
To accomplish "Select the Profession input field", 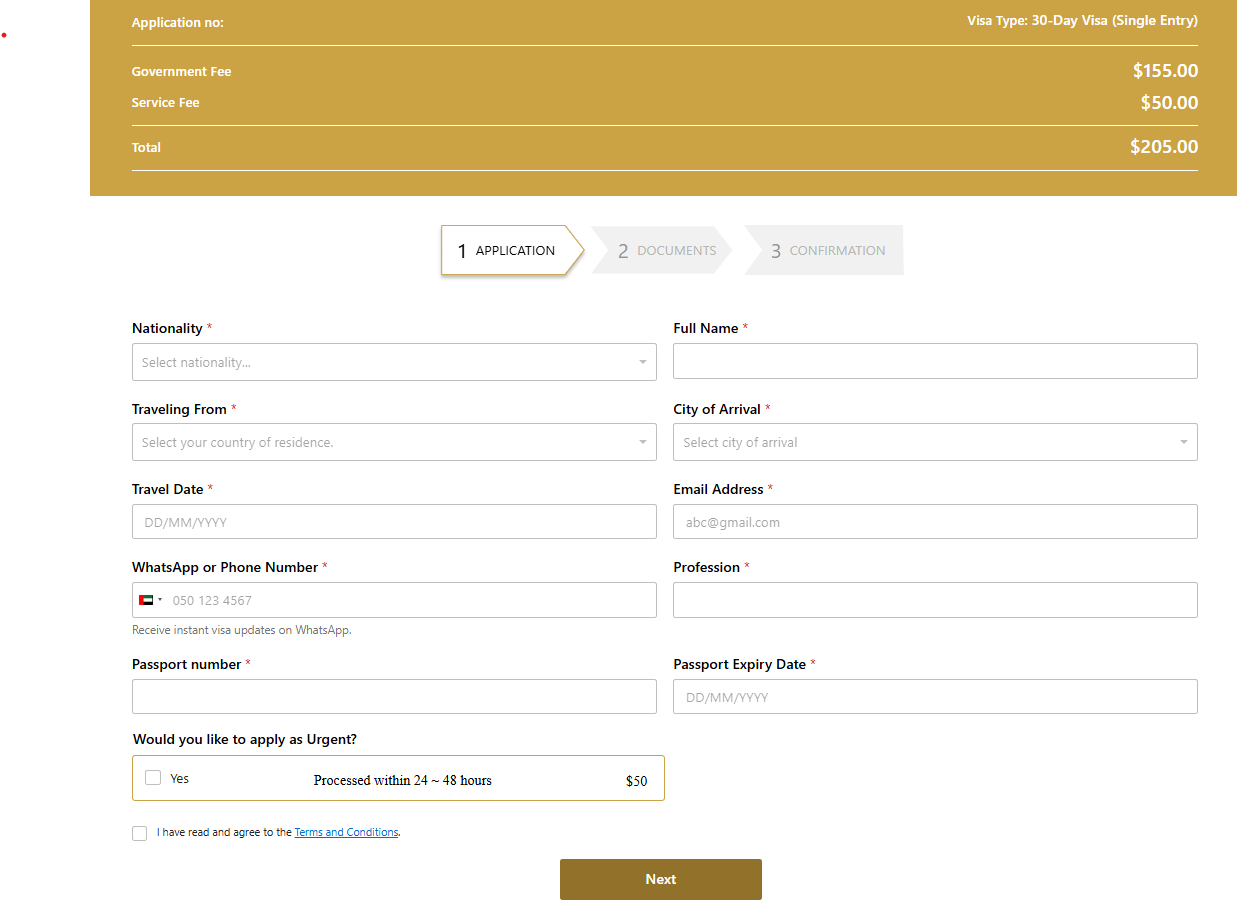I will point(934,600).
